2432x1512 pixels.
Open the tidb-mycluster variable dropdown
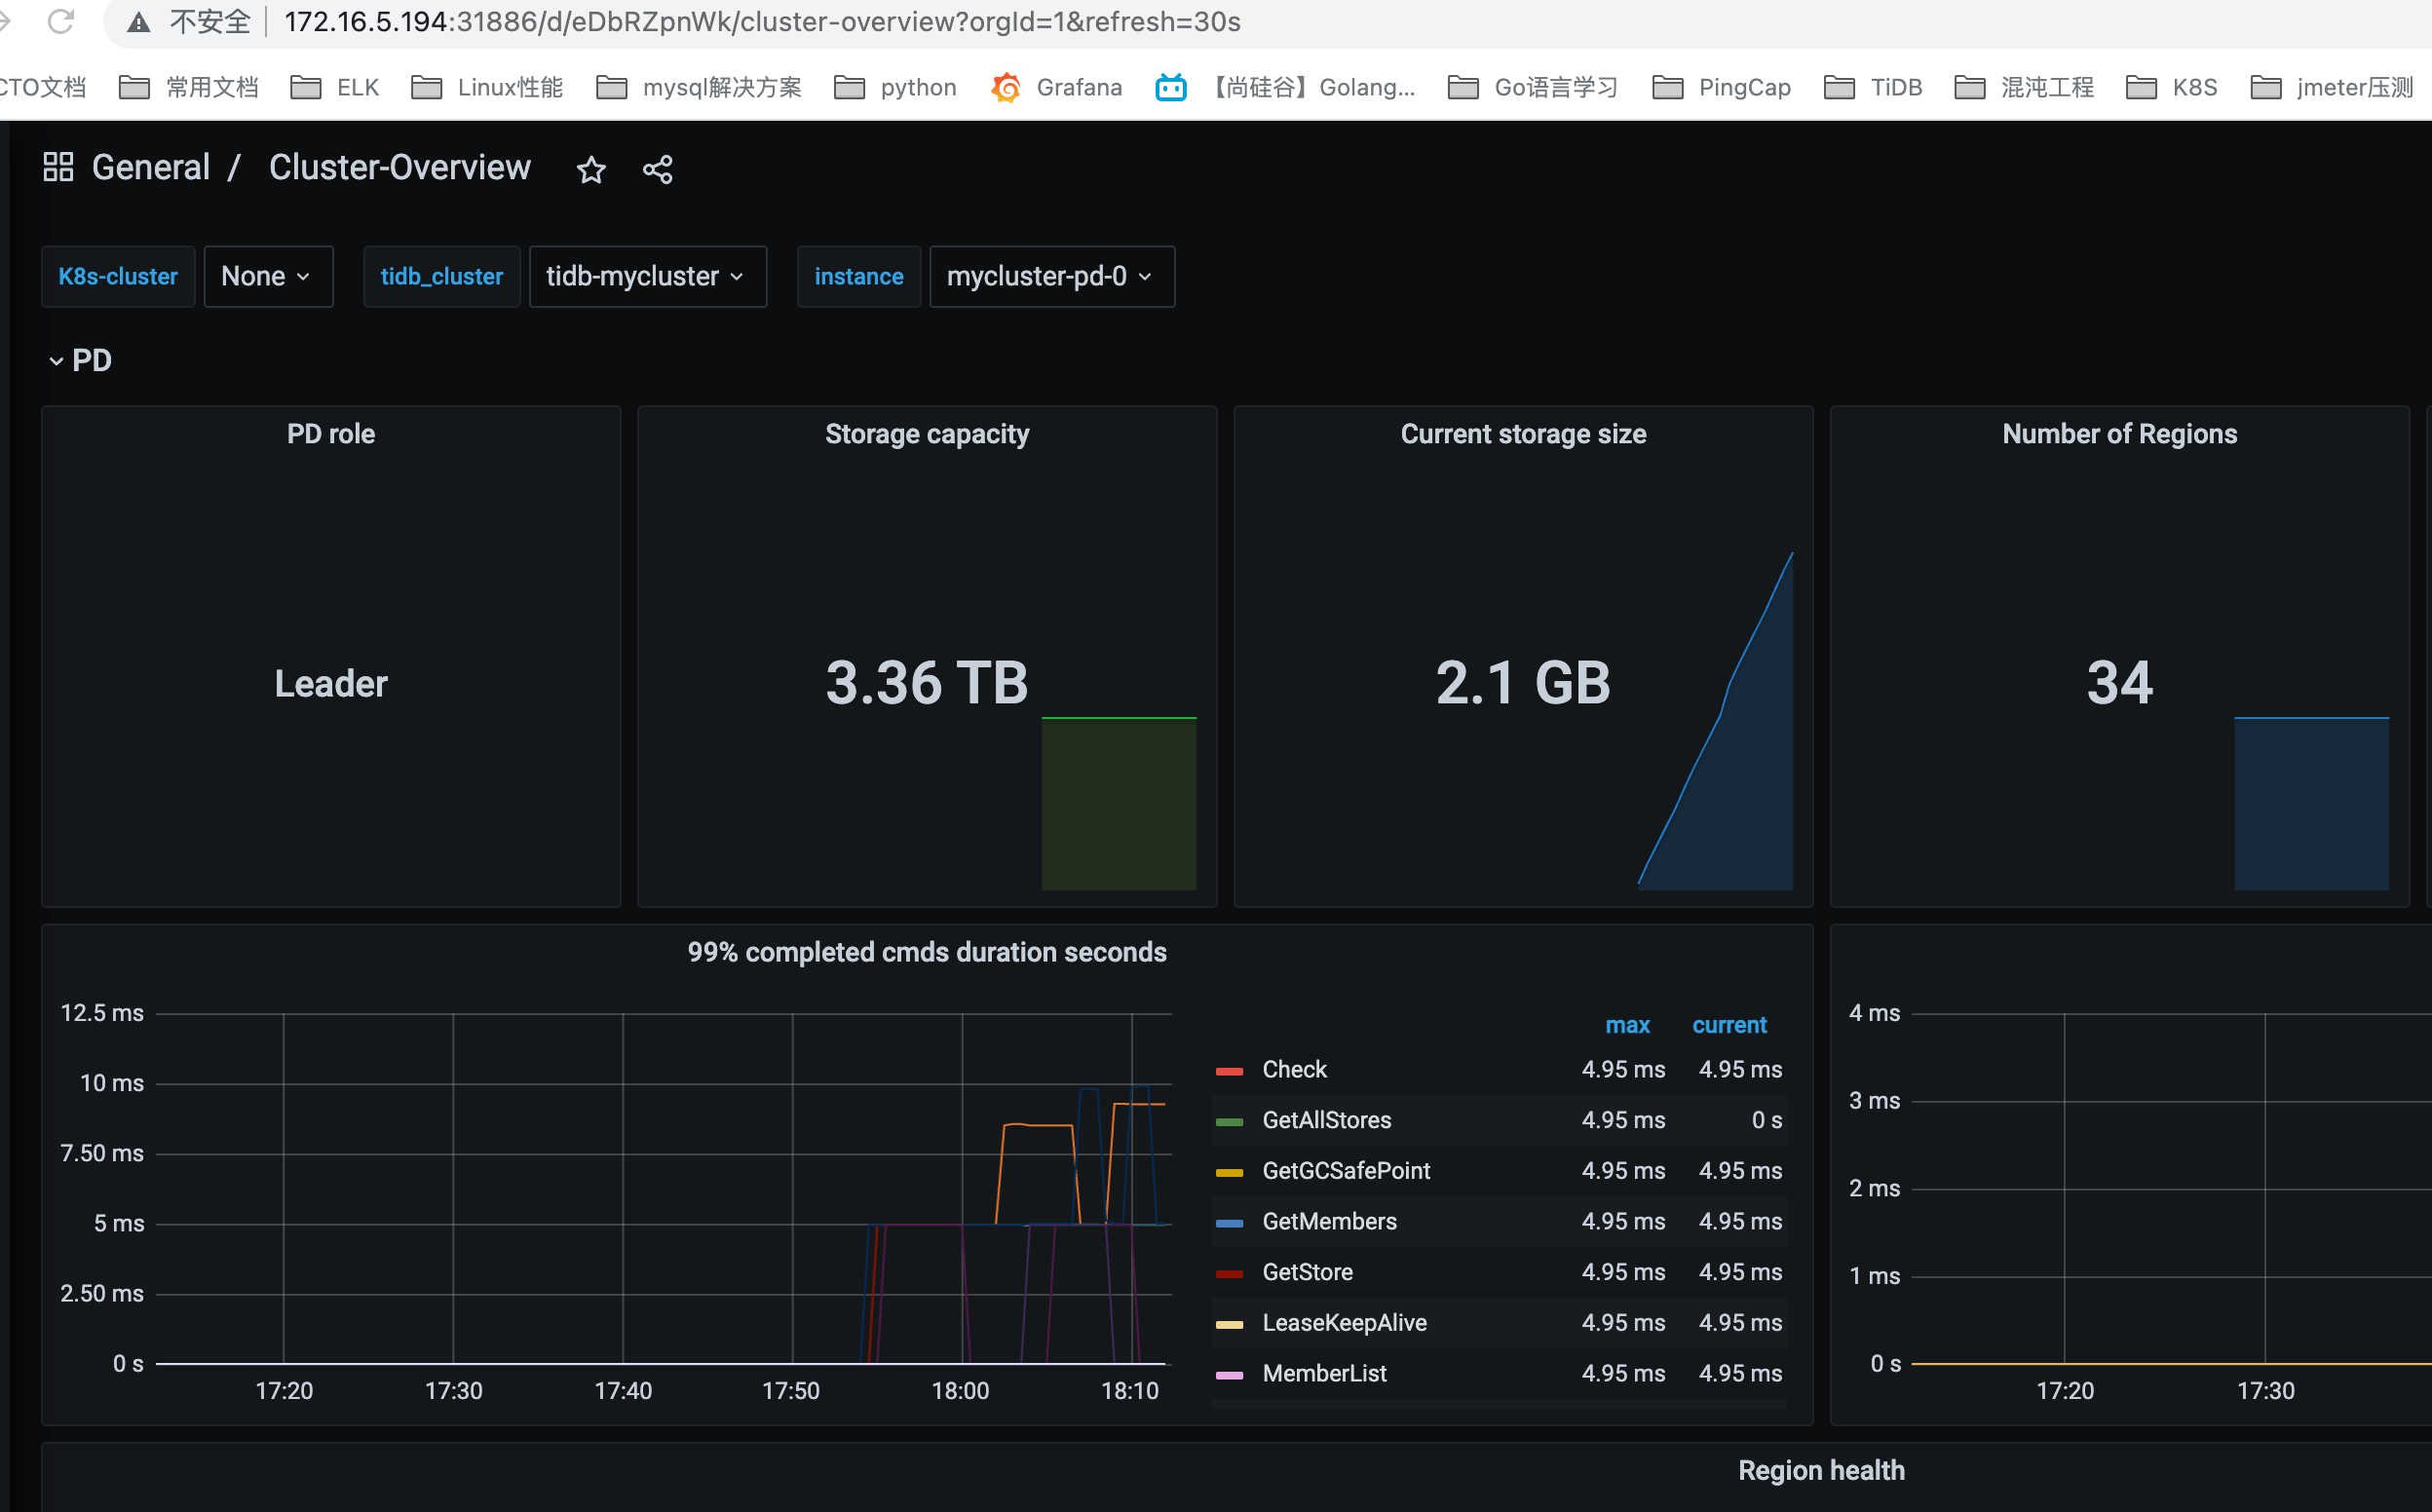pyautogui.click(x=646, y=276)
